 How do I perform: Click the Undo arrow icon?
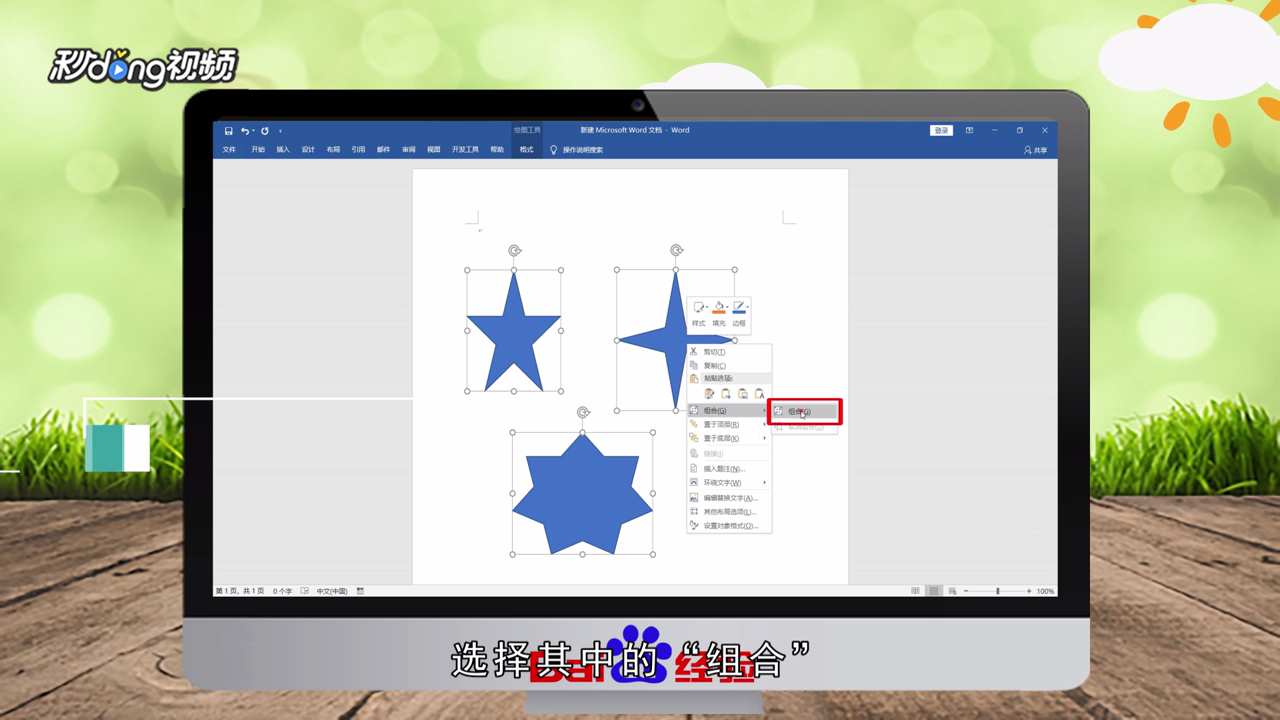tap(244, 130)
